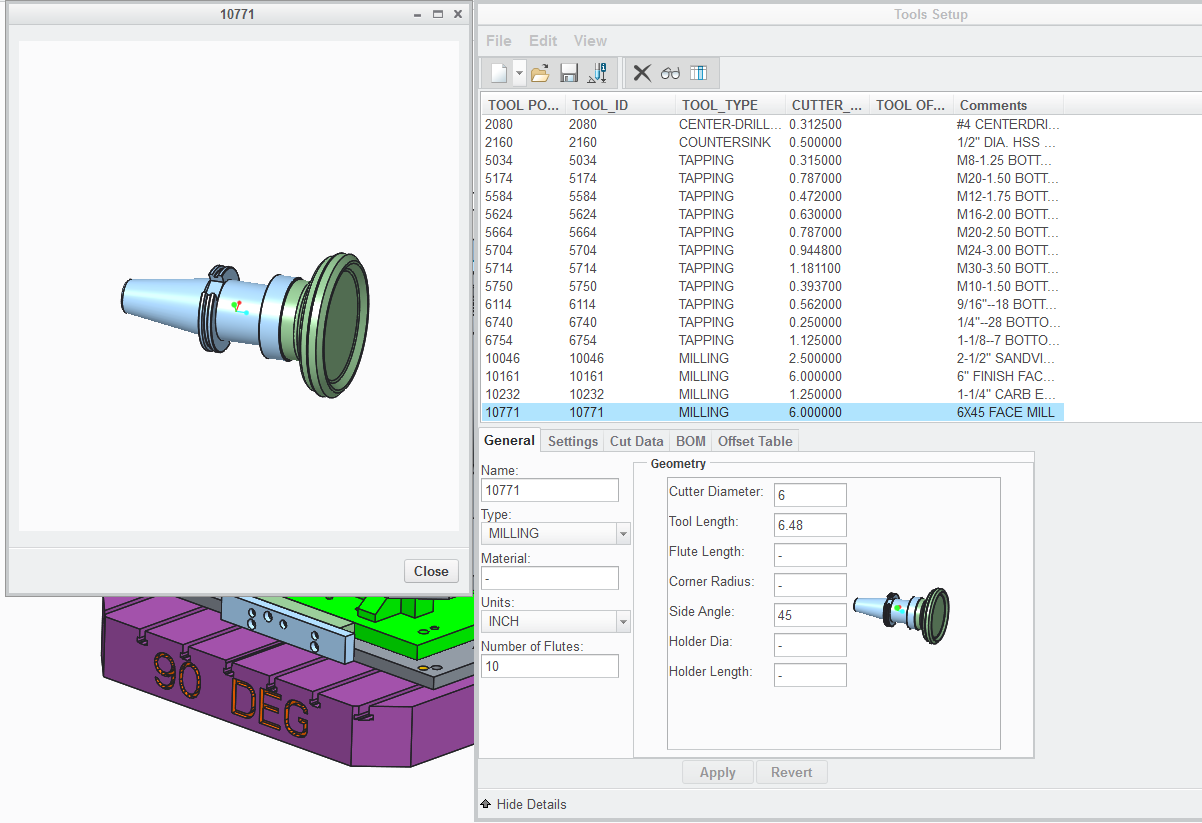This screenshot has height=823, width=1202.
Task: Open tool file with the folder icon
Action: point(540,73)
